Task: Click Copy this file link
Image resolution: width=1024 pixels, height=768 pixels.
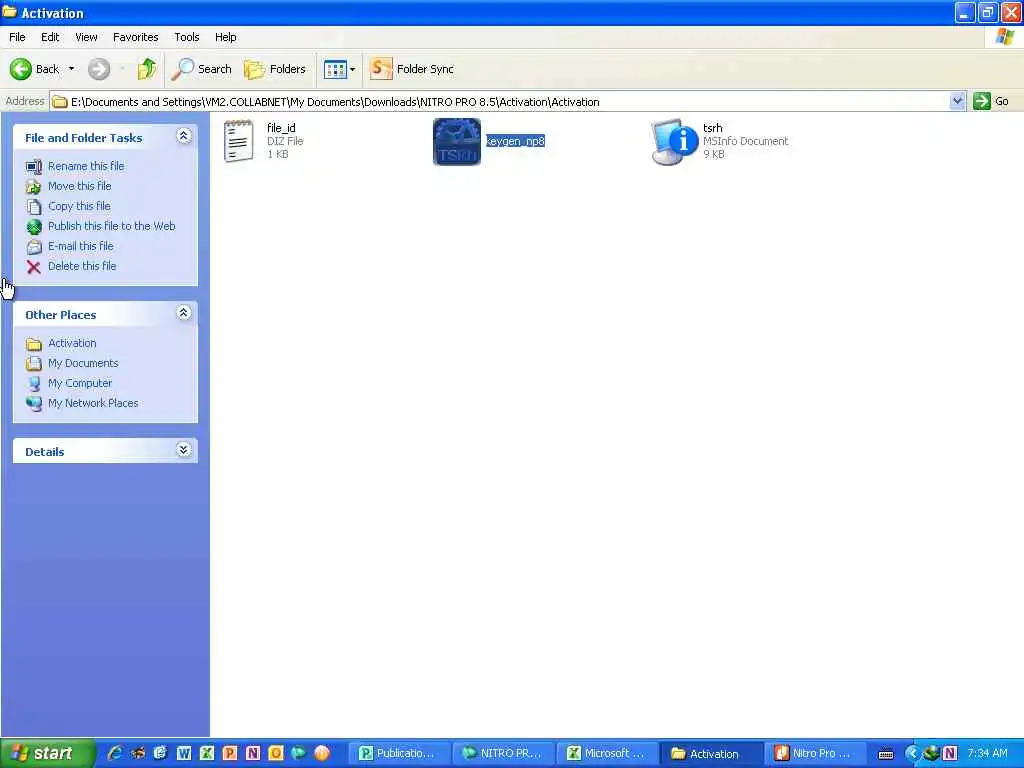Action: [79, 206]
